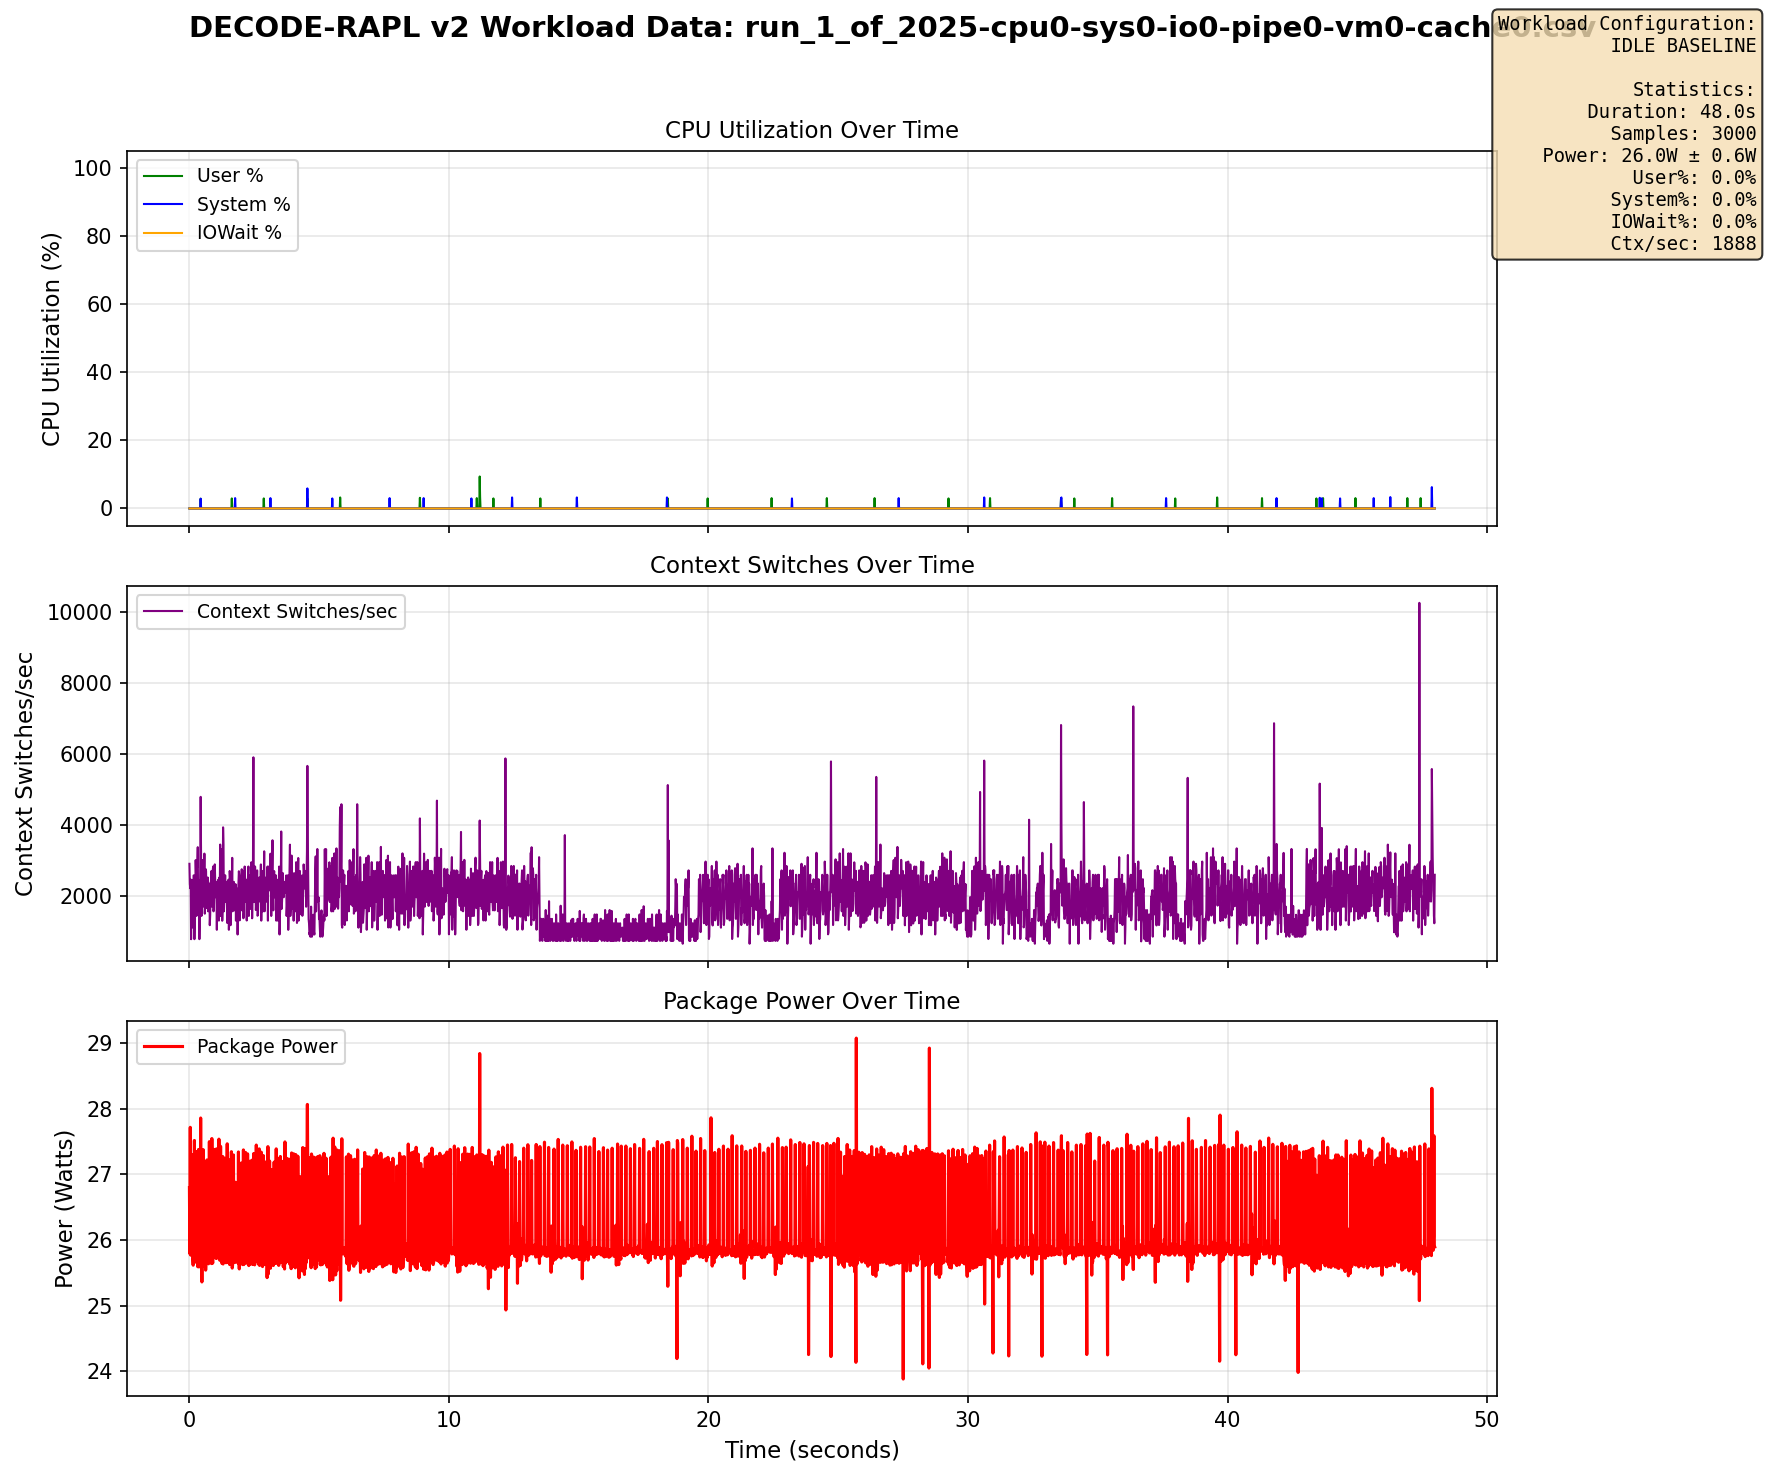Click the DECODE-RAPL v2 Workload Data main title
Viewport: 1771px width, 1477px height.
pyautogui.click(x=890, y=28)
